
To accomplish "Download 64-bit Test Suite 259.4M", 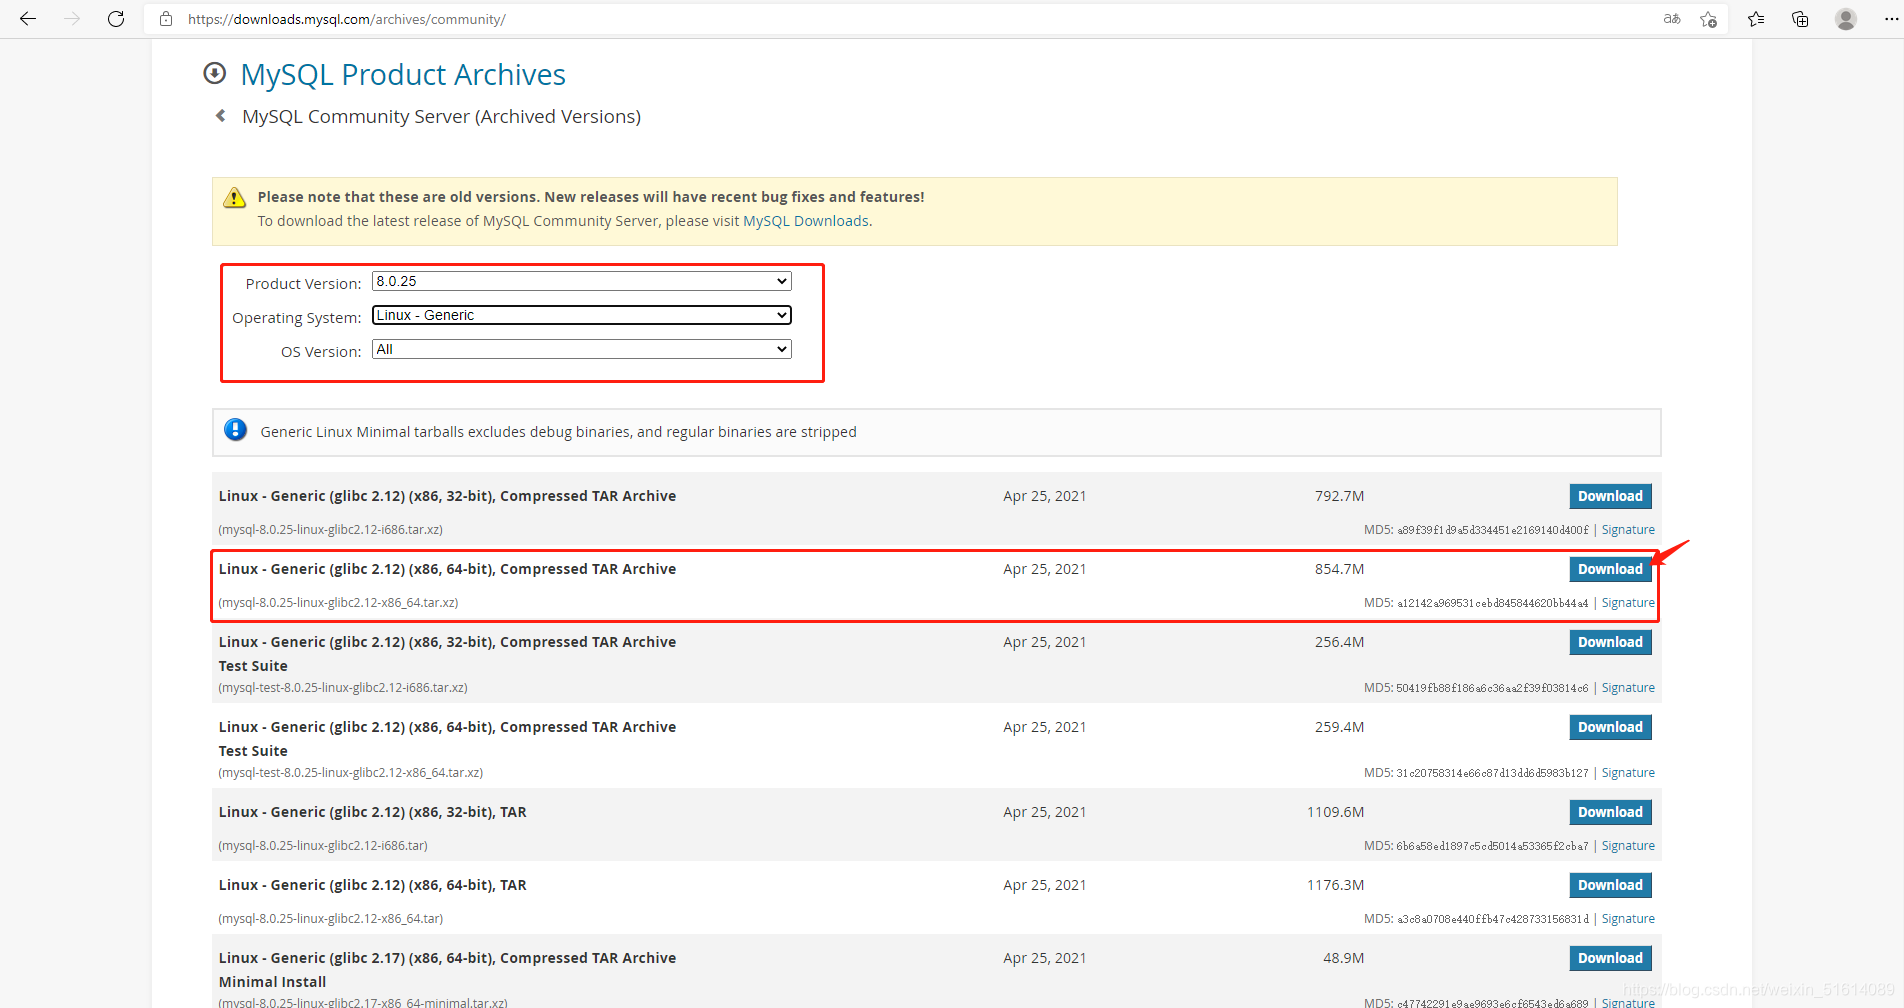I will (x=1610, y=727).
